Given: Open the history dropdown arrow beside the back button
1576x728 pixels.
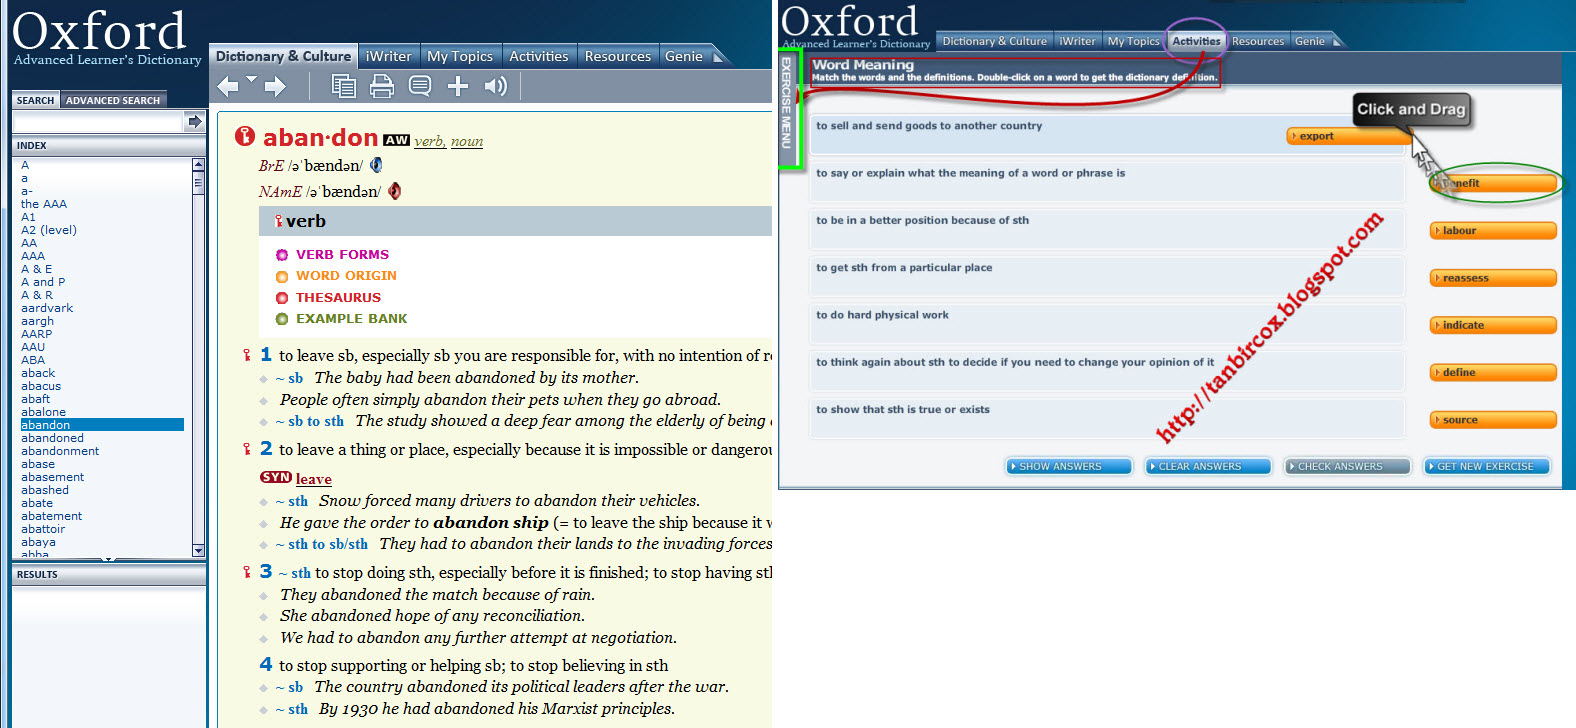Looking at the screenshot, I should pyautogui.click(x=251, y=79).
